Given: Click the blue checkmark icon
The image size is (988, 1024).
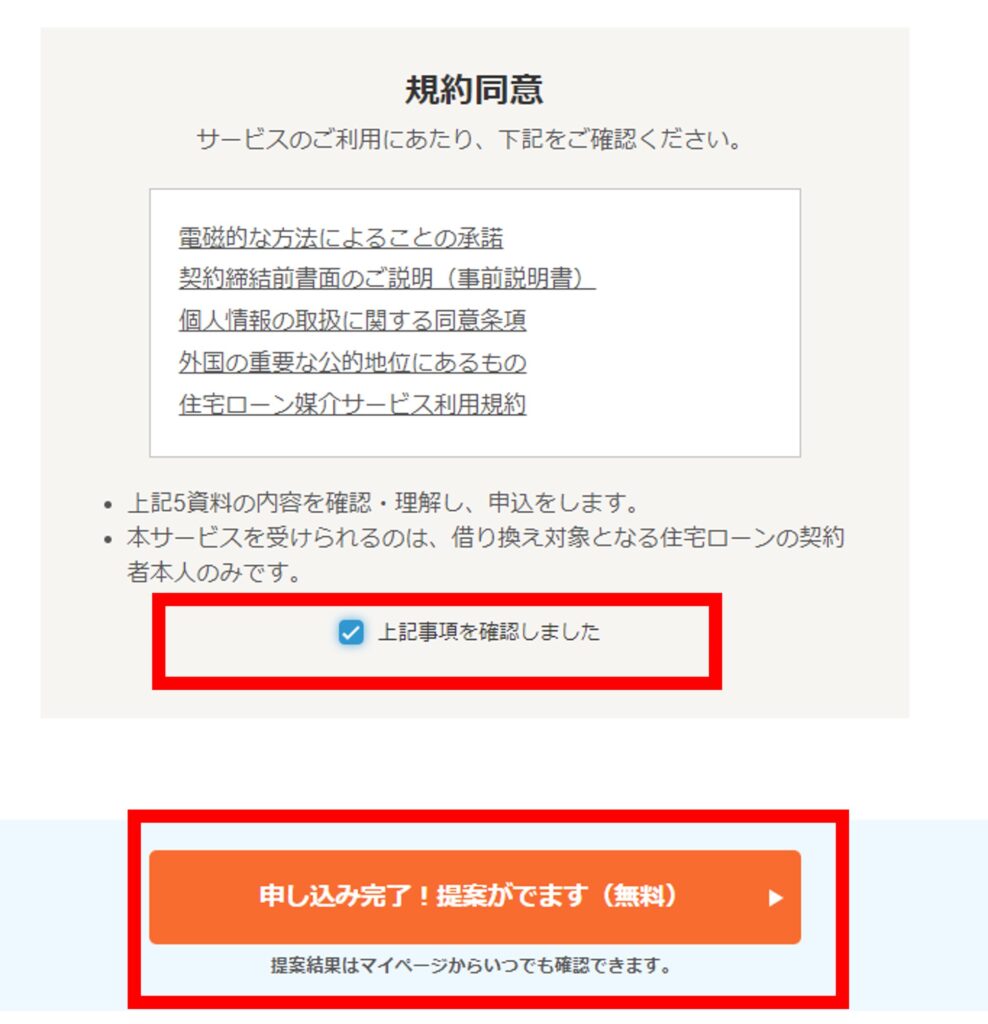Looking at the screenshot, I should tap(351, 632).
